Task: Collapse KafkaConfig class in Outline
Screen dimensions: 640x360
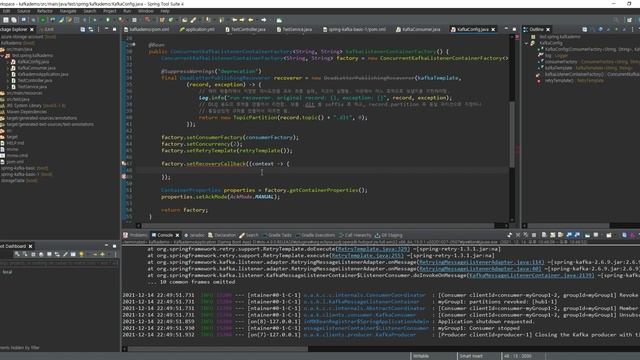Action: [x=526, y=43]
